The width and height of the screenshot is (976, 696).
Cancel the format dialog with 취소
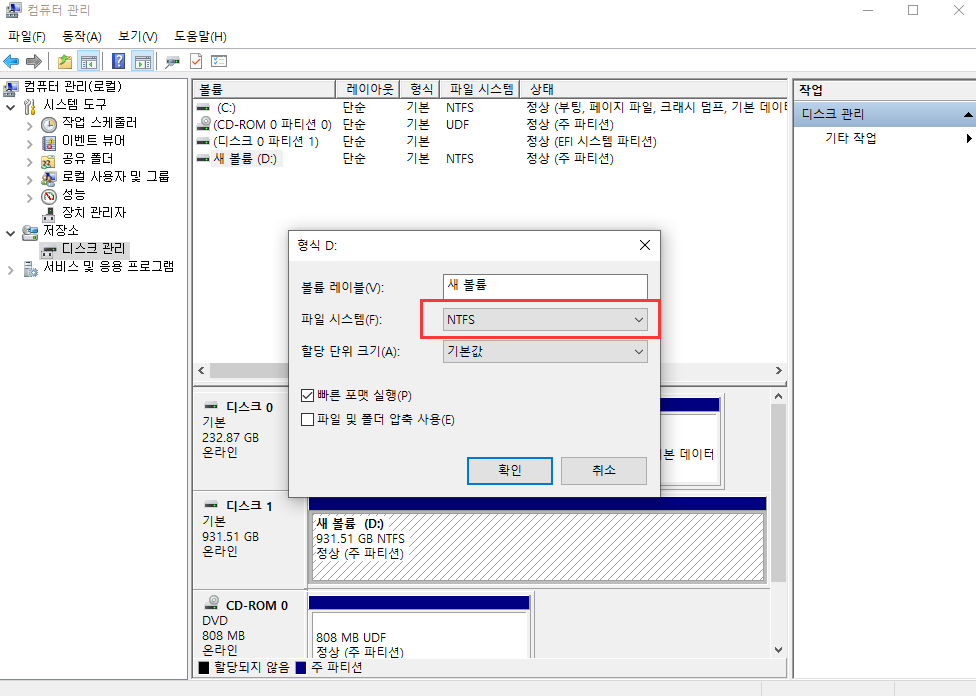[604, 471]
